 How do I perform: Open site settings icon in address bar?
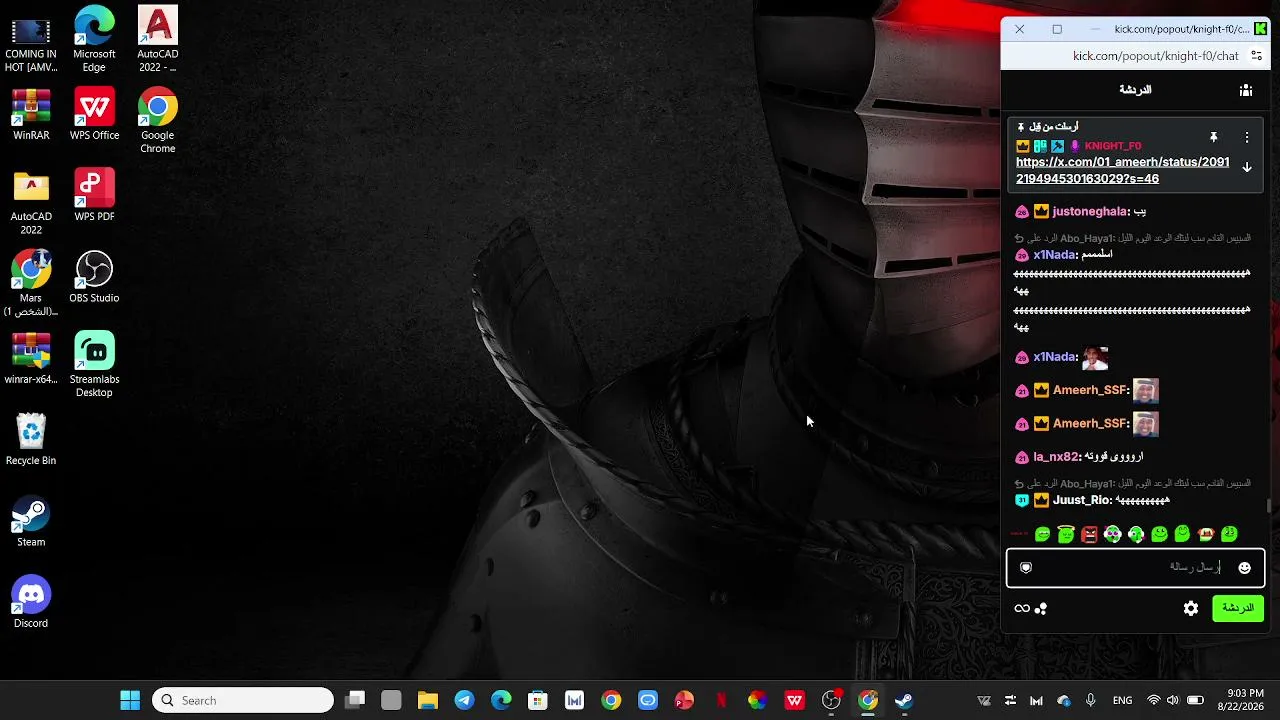(1256, 56)
